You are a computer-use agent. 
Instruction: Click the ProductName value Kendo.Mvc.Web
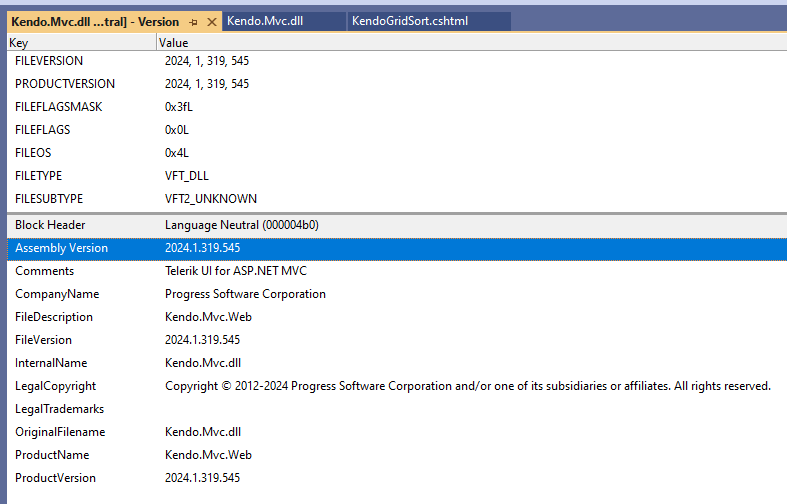208,456
